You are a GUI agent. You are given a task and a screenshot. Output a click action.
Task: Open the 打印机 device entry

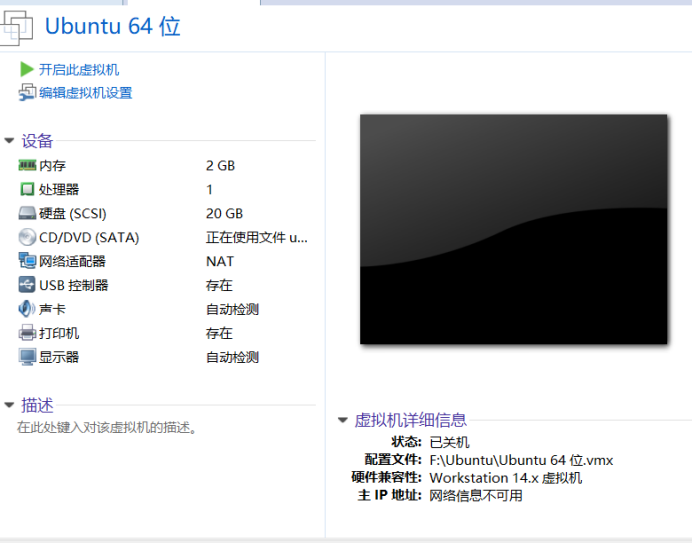(59, 333)
